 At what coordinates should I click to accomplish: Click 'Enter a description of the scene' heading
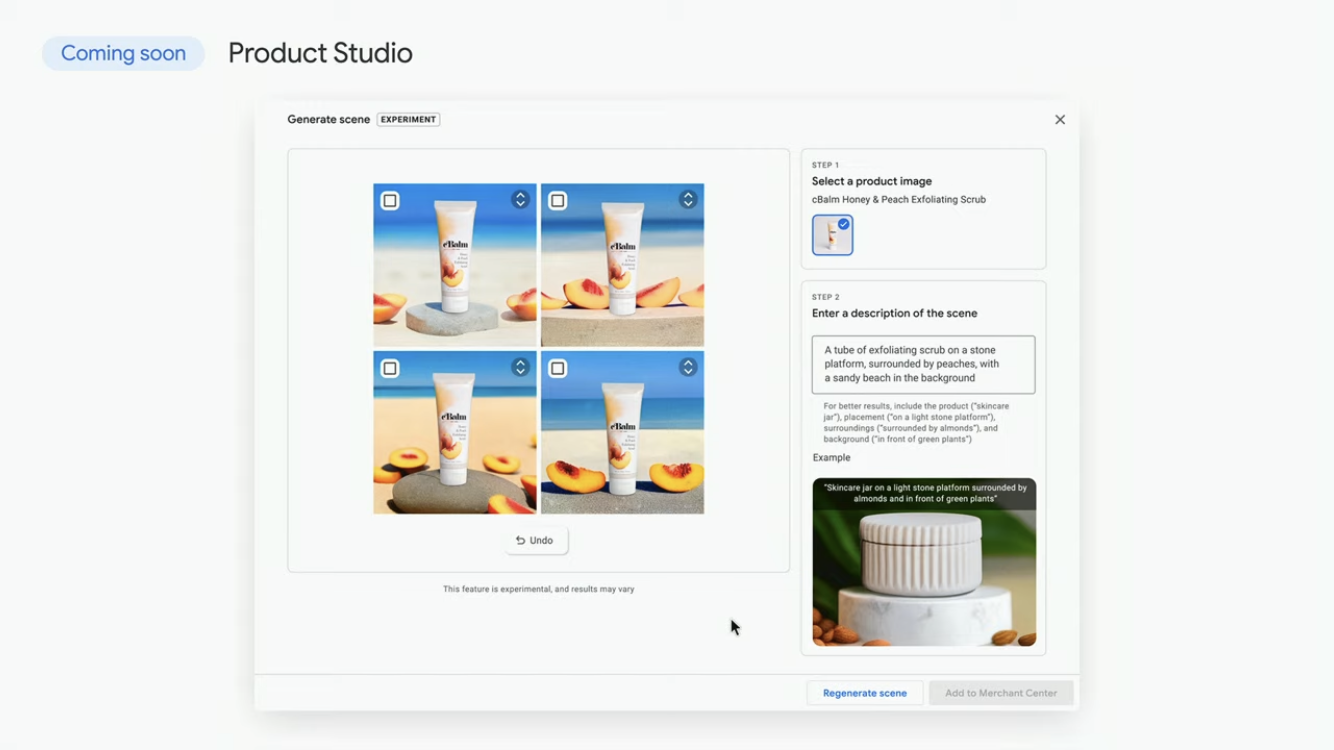point(895,313)
